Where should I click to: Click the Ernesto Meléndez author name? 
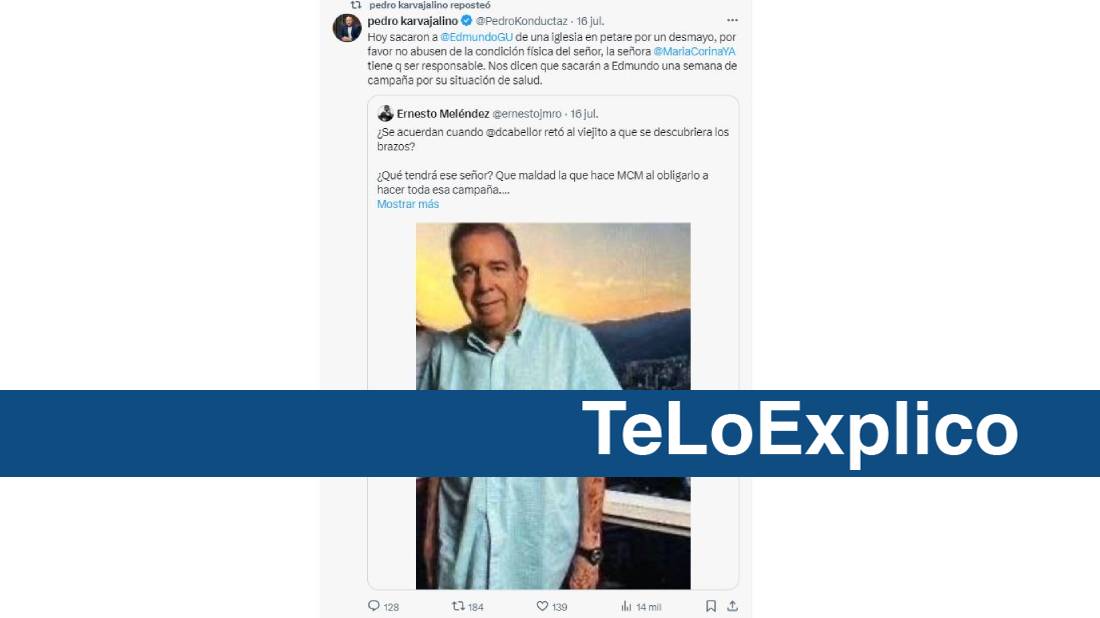(x=443, y=114)
